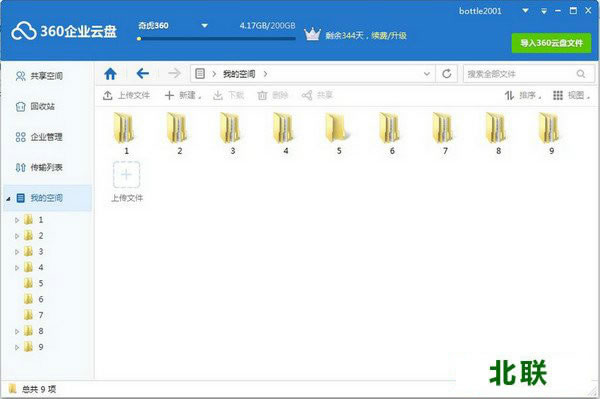Click the 导入360云盘文件 green button
The height and width of the screenshot is (399, 600).
551,43
